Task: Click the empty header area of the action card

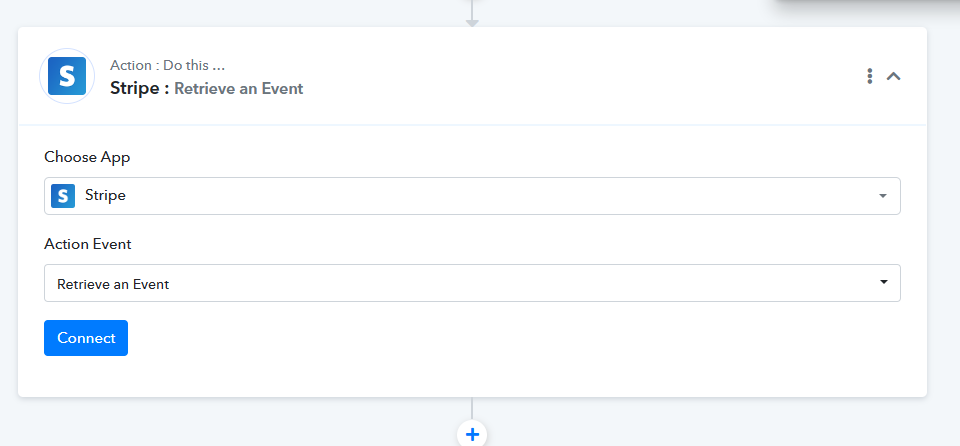Action: coord(582,76)
